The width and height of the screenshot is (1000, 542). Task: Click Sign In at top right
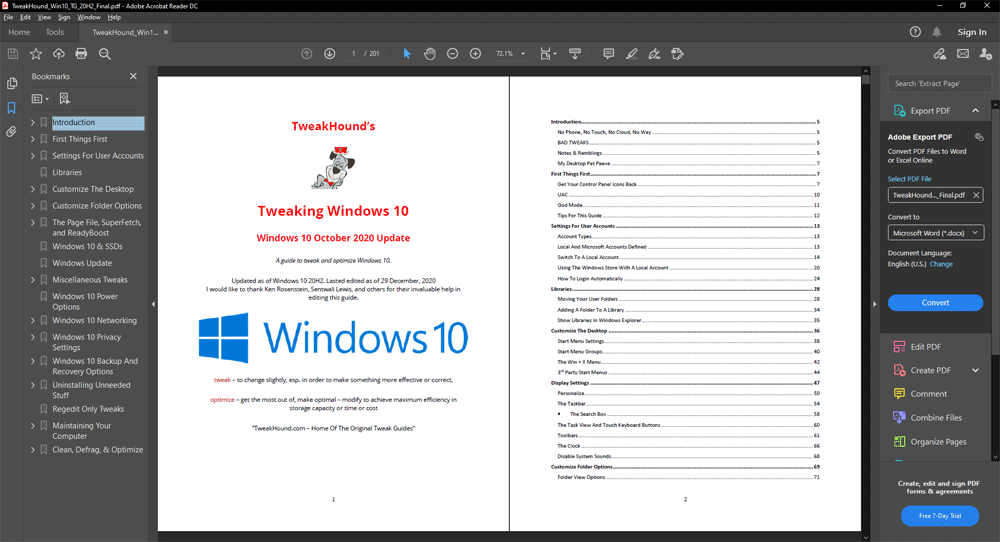[972, 32]
